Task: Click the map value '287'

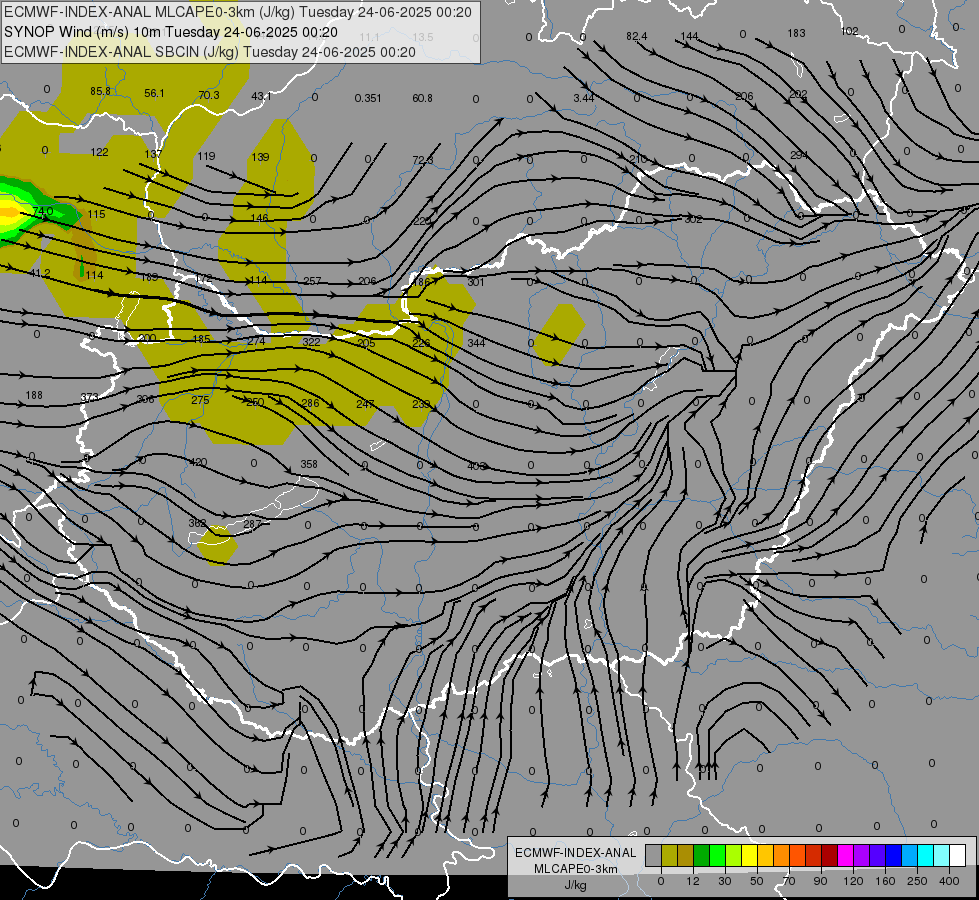Action: point(252,524)
